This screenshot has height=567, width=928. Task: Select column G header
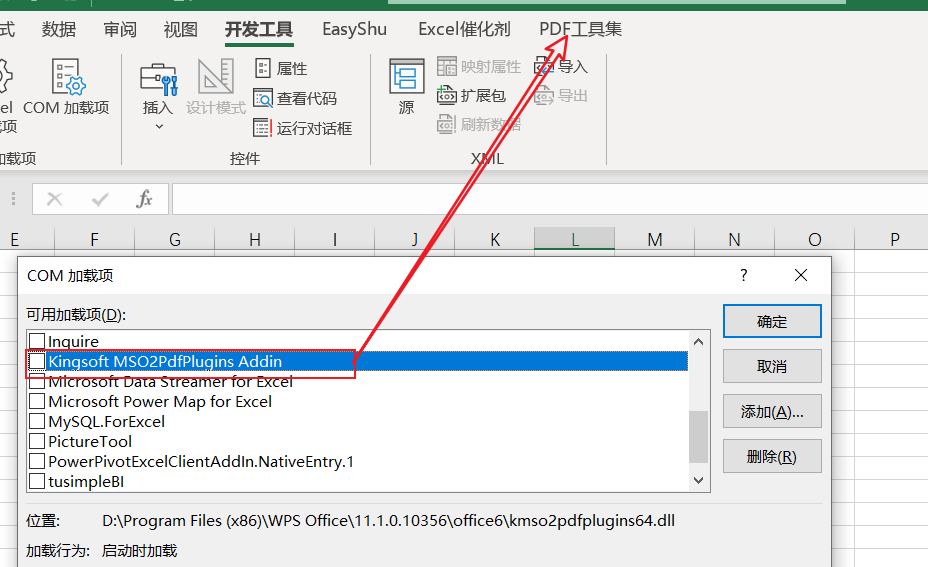[175, 240]
